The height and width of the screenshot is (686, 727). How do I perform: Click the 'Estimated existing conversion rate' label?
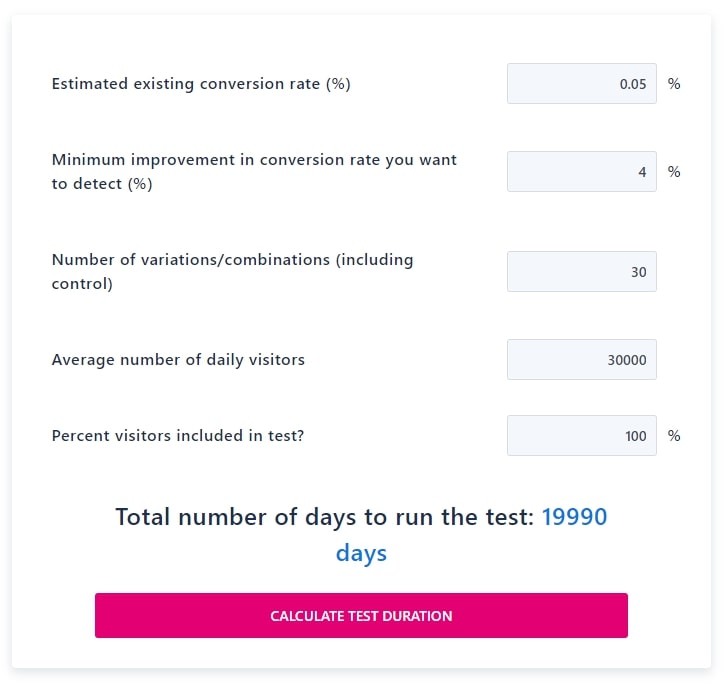(201, 84)
